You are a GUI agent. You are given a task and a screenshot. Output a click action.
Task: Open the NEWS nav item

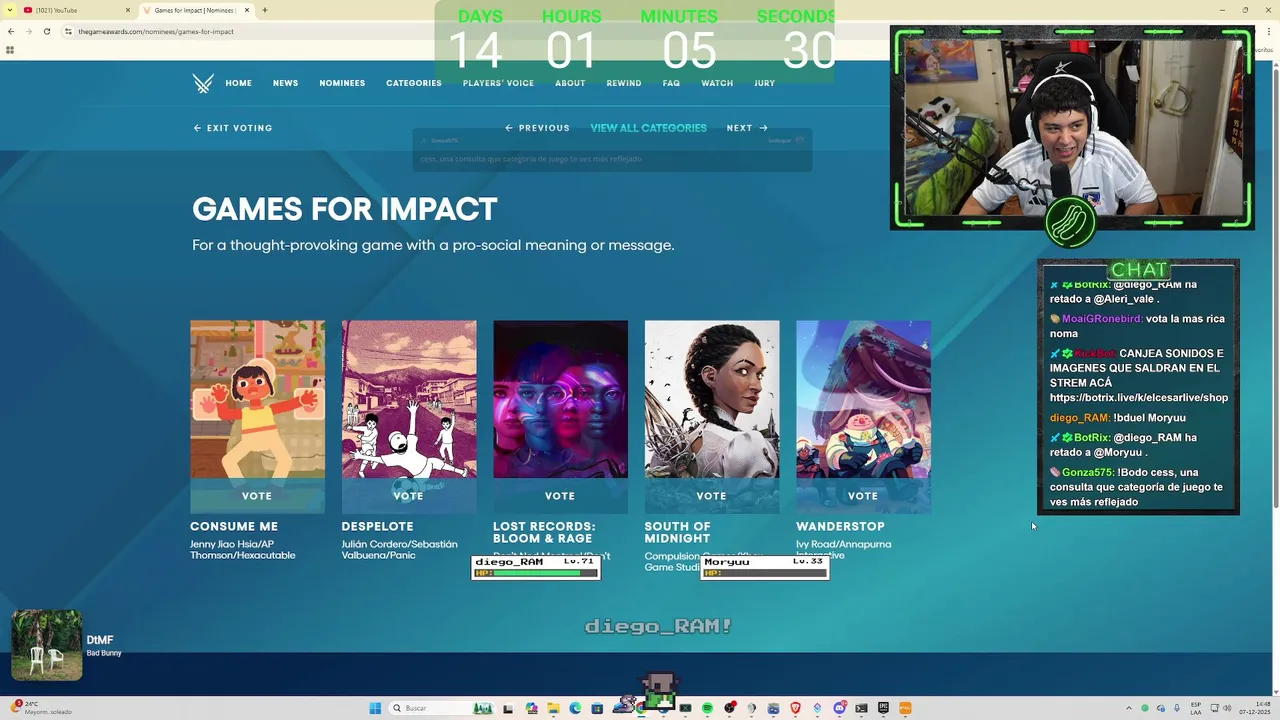tap(286, 83)
